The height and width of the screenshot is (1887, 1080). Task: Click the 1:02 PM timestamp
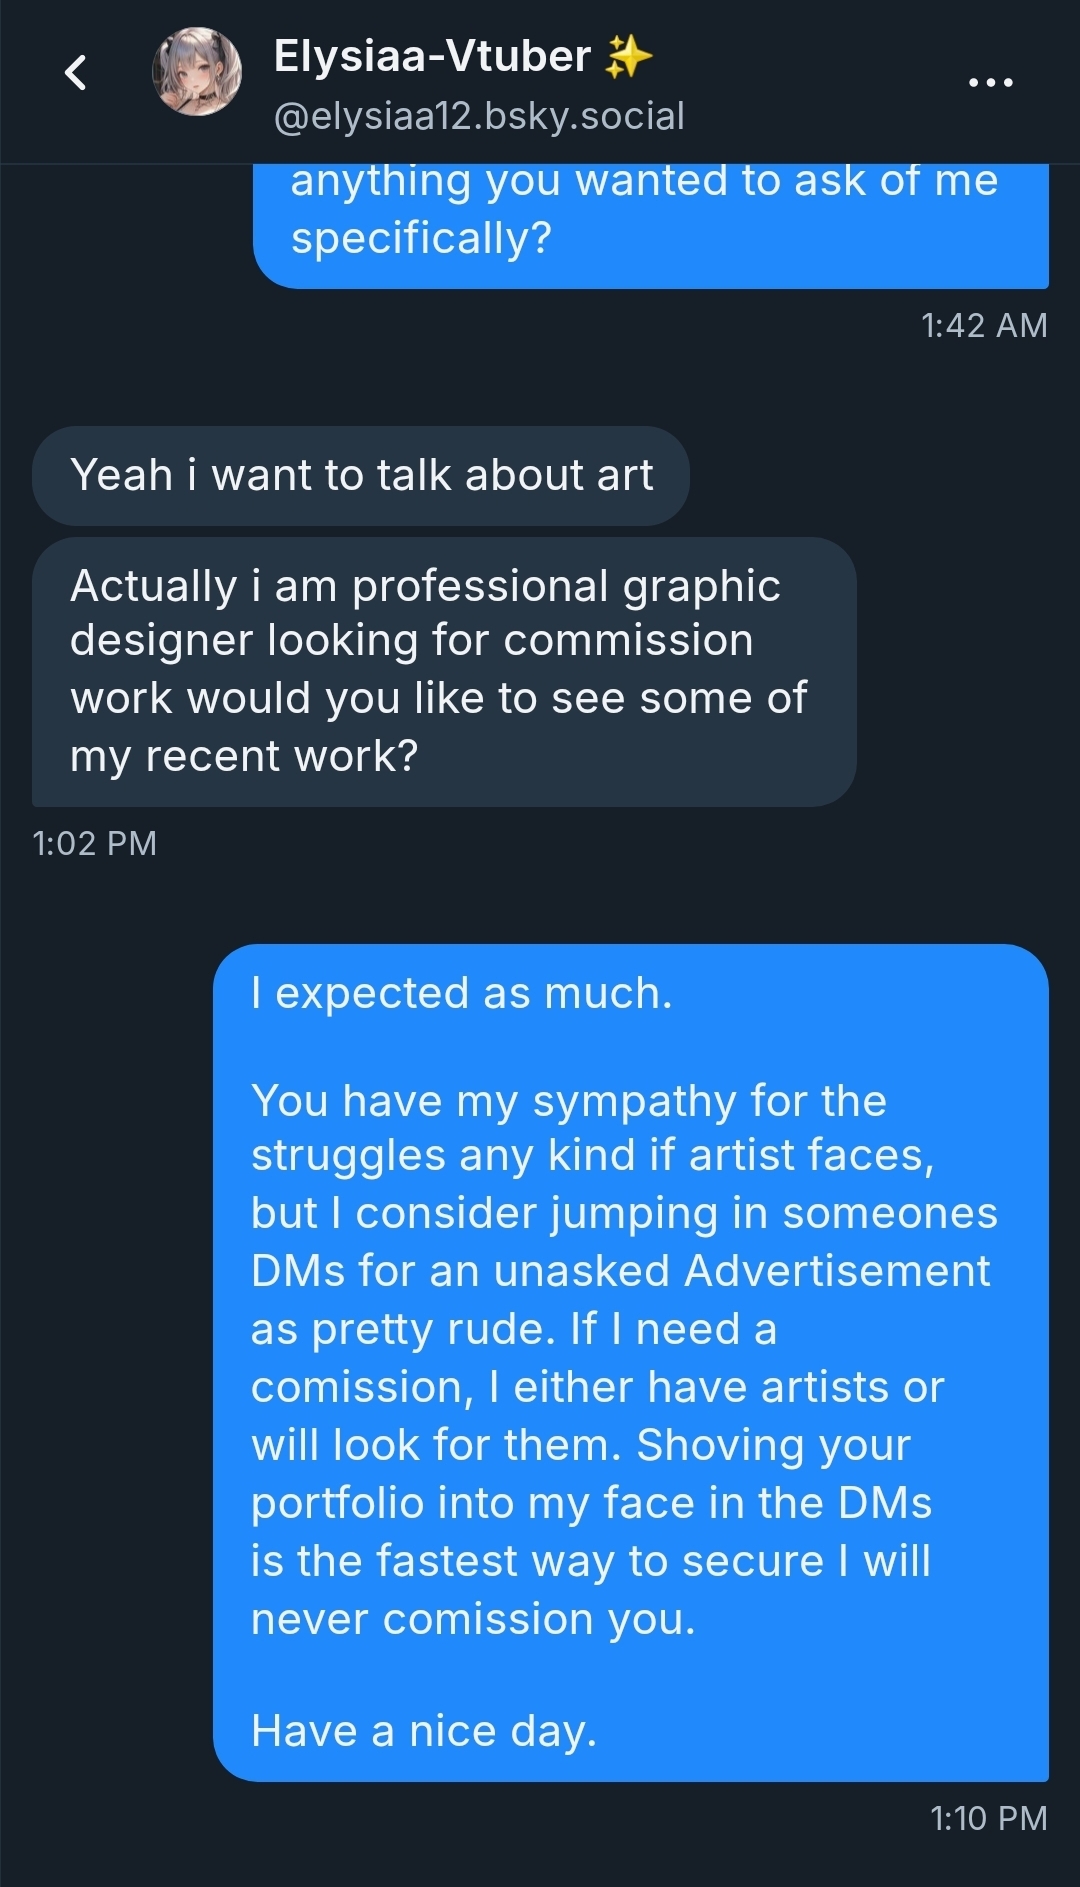(95, 843)
